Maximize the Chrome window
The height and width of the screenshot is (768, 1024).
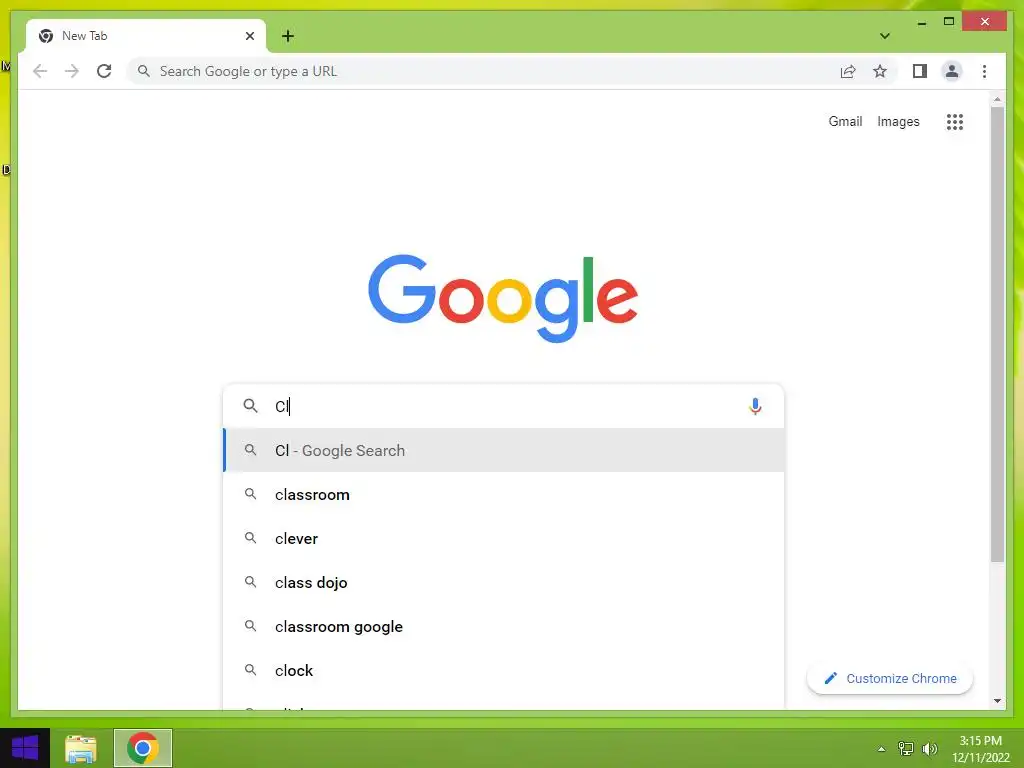949,22
